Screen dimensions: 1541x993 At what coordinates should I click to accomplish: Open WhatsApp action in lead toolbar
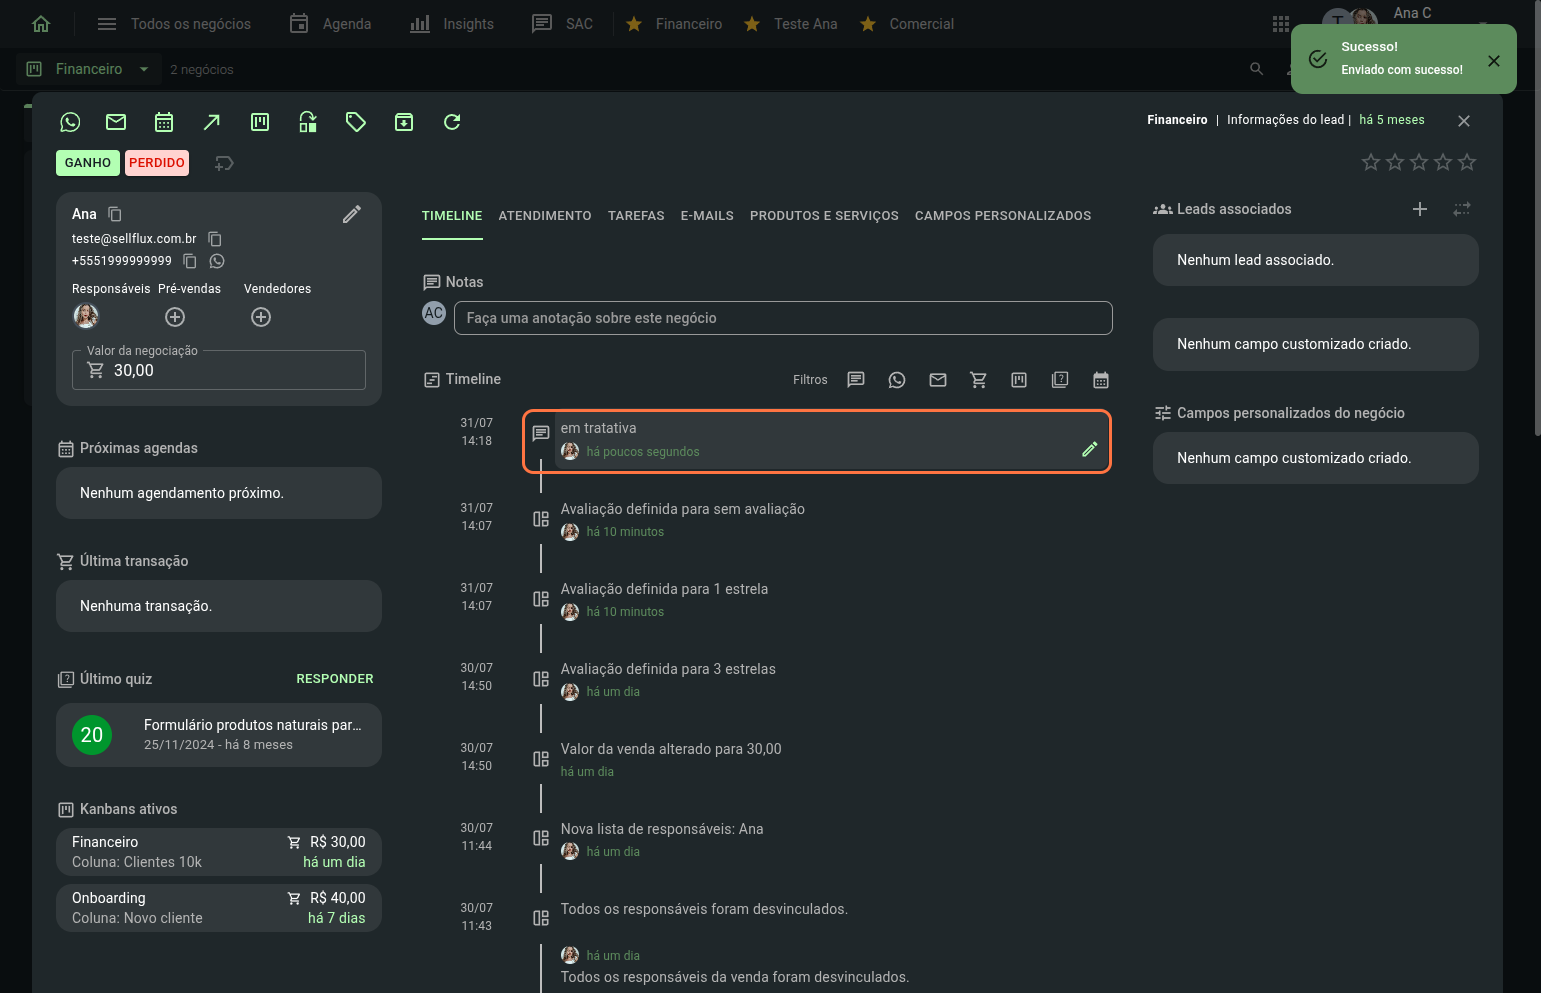70,122
